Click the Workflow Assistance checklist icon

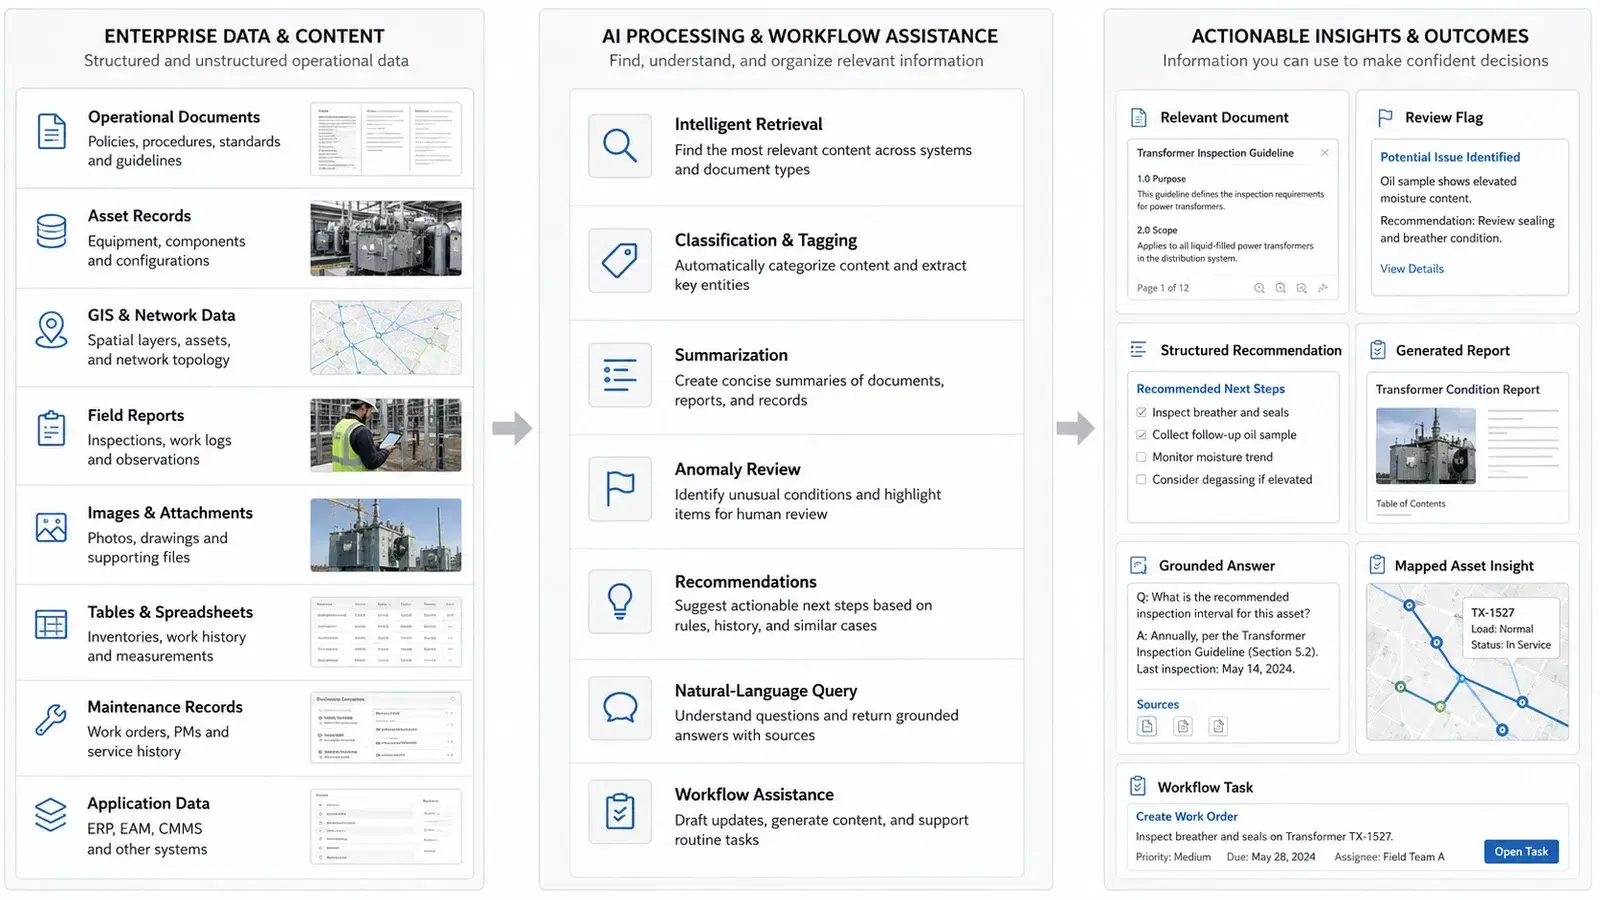(620, 811)
